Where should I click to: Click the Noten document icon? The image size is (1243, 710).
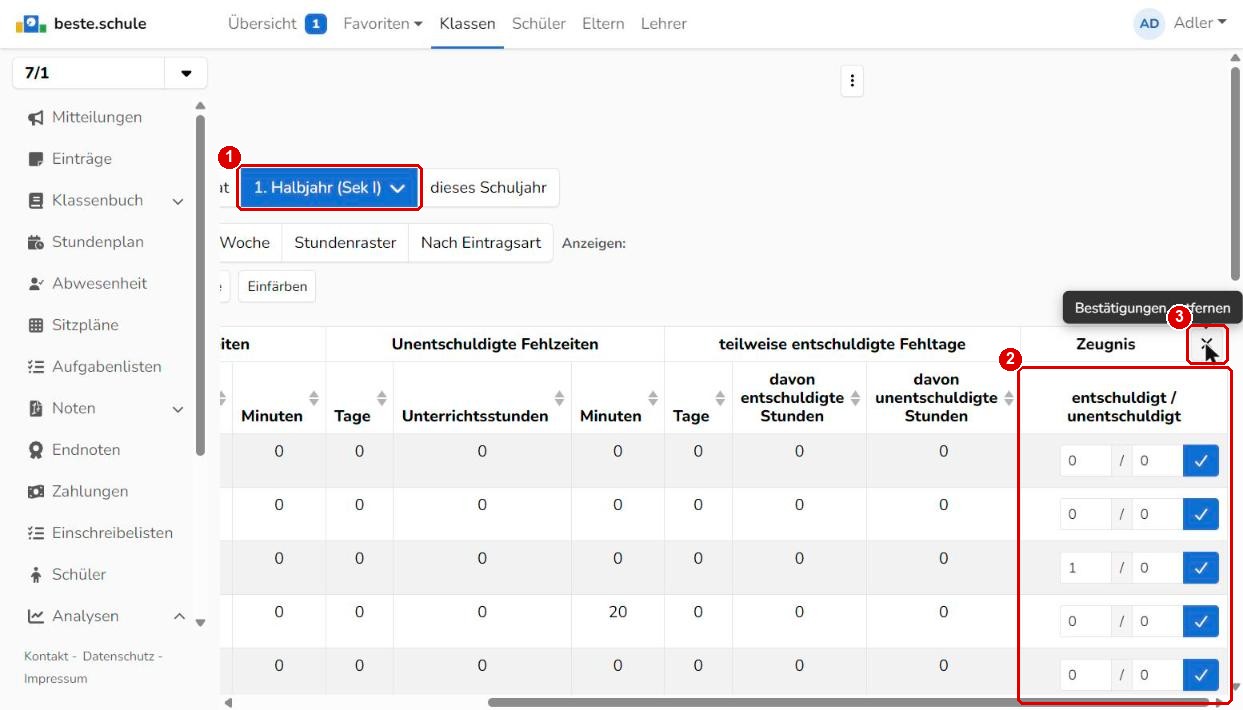(36, 408)
